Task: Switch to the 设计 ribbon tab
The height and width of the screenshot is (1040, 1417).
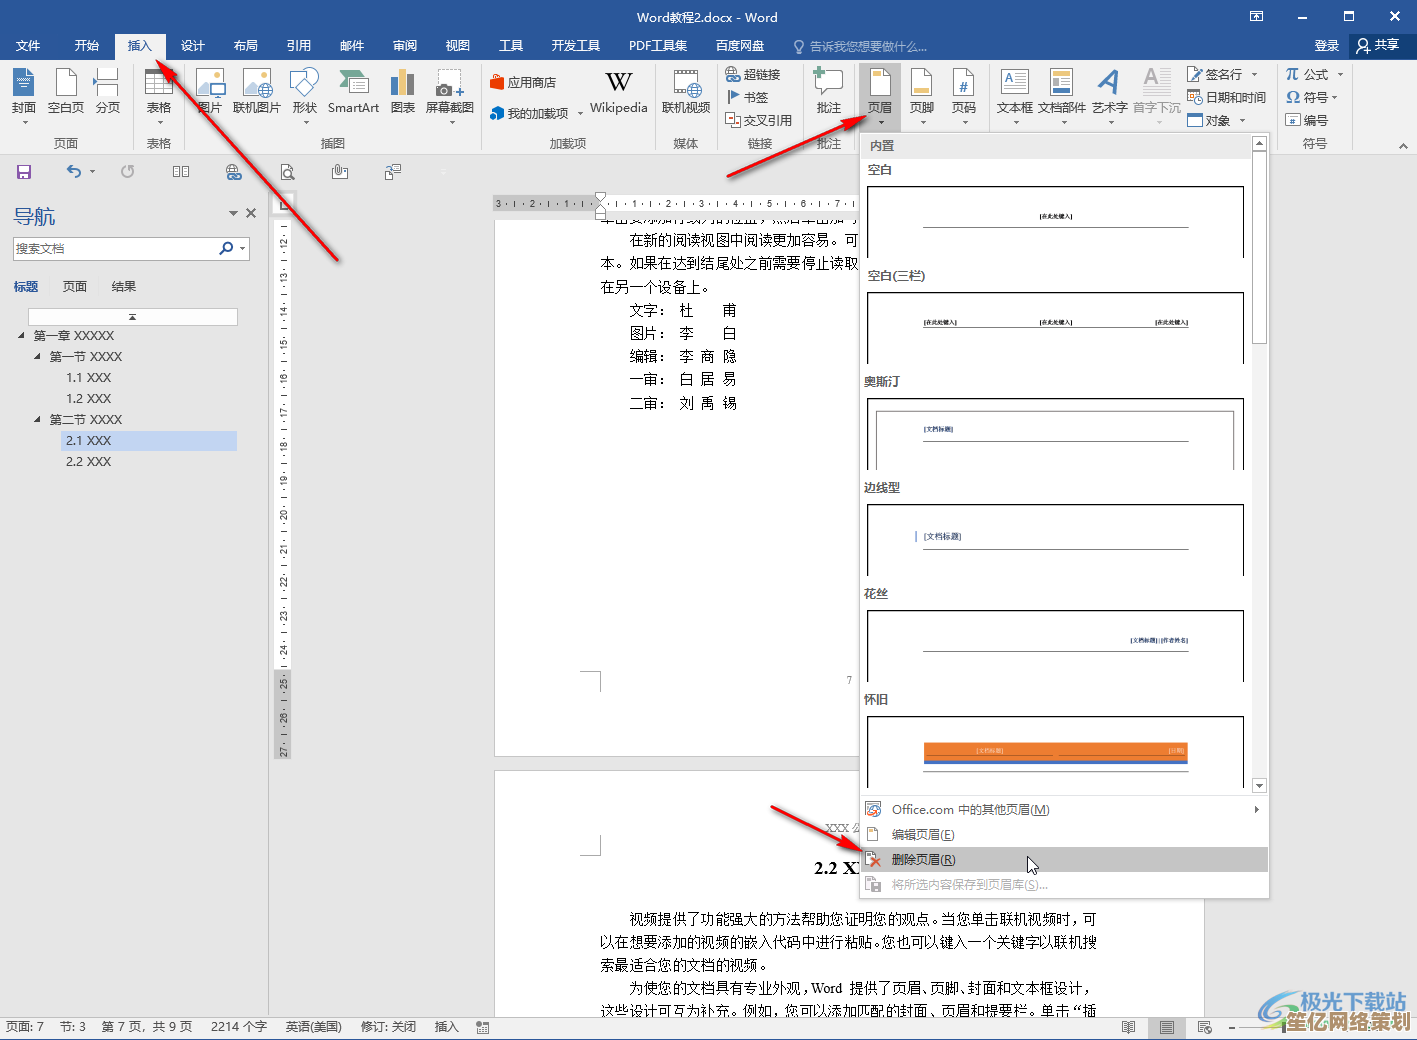Action: tap(192, 46)
